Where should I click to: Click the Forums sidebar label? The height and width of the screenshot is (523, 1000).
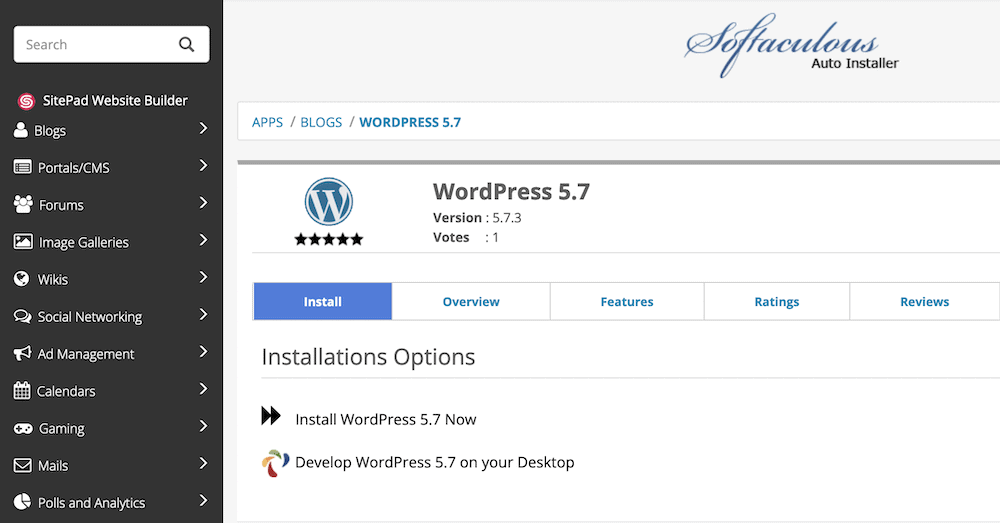click(x=61, y=205)
